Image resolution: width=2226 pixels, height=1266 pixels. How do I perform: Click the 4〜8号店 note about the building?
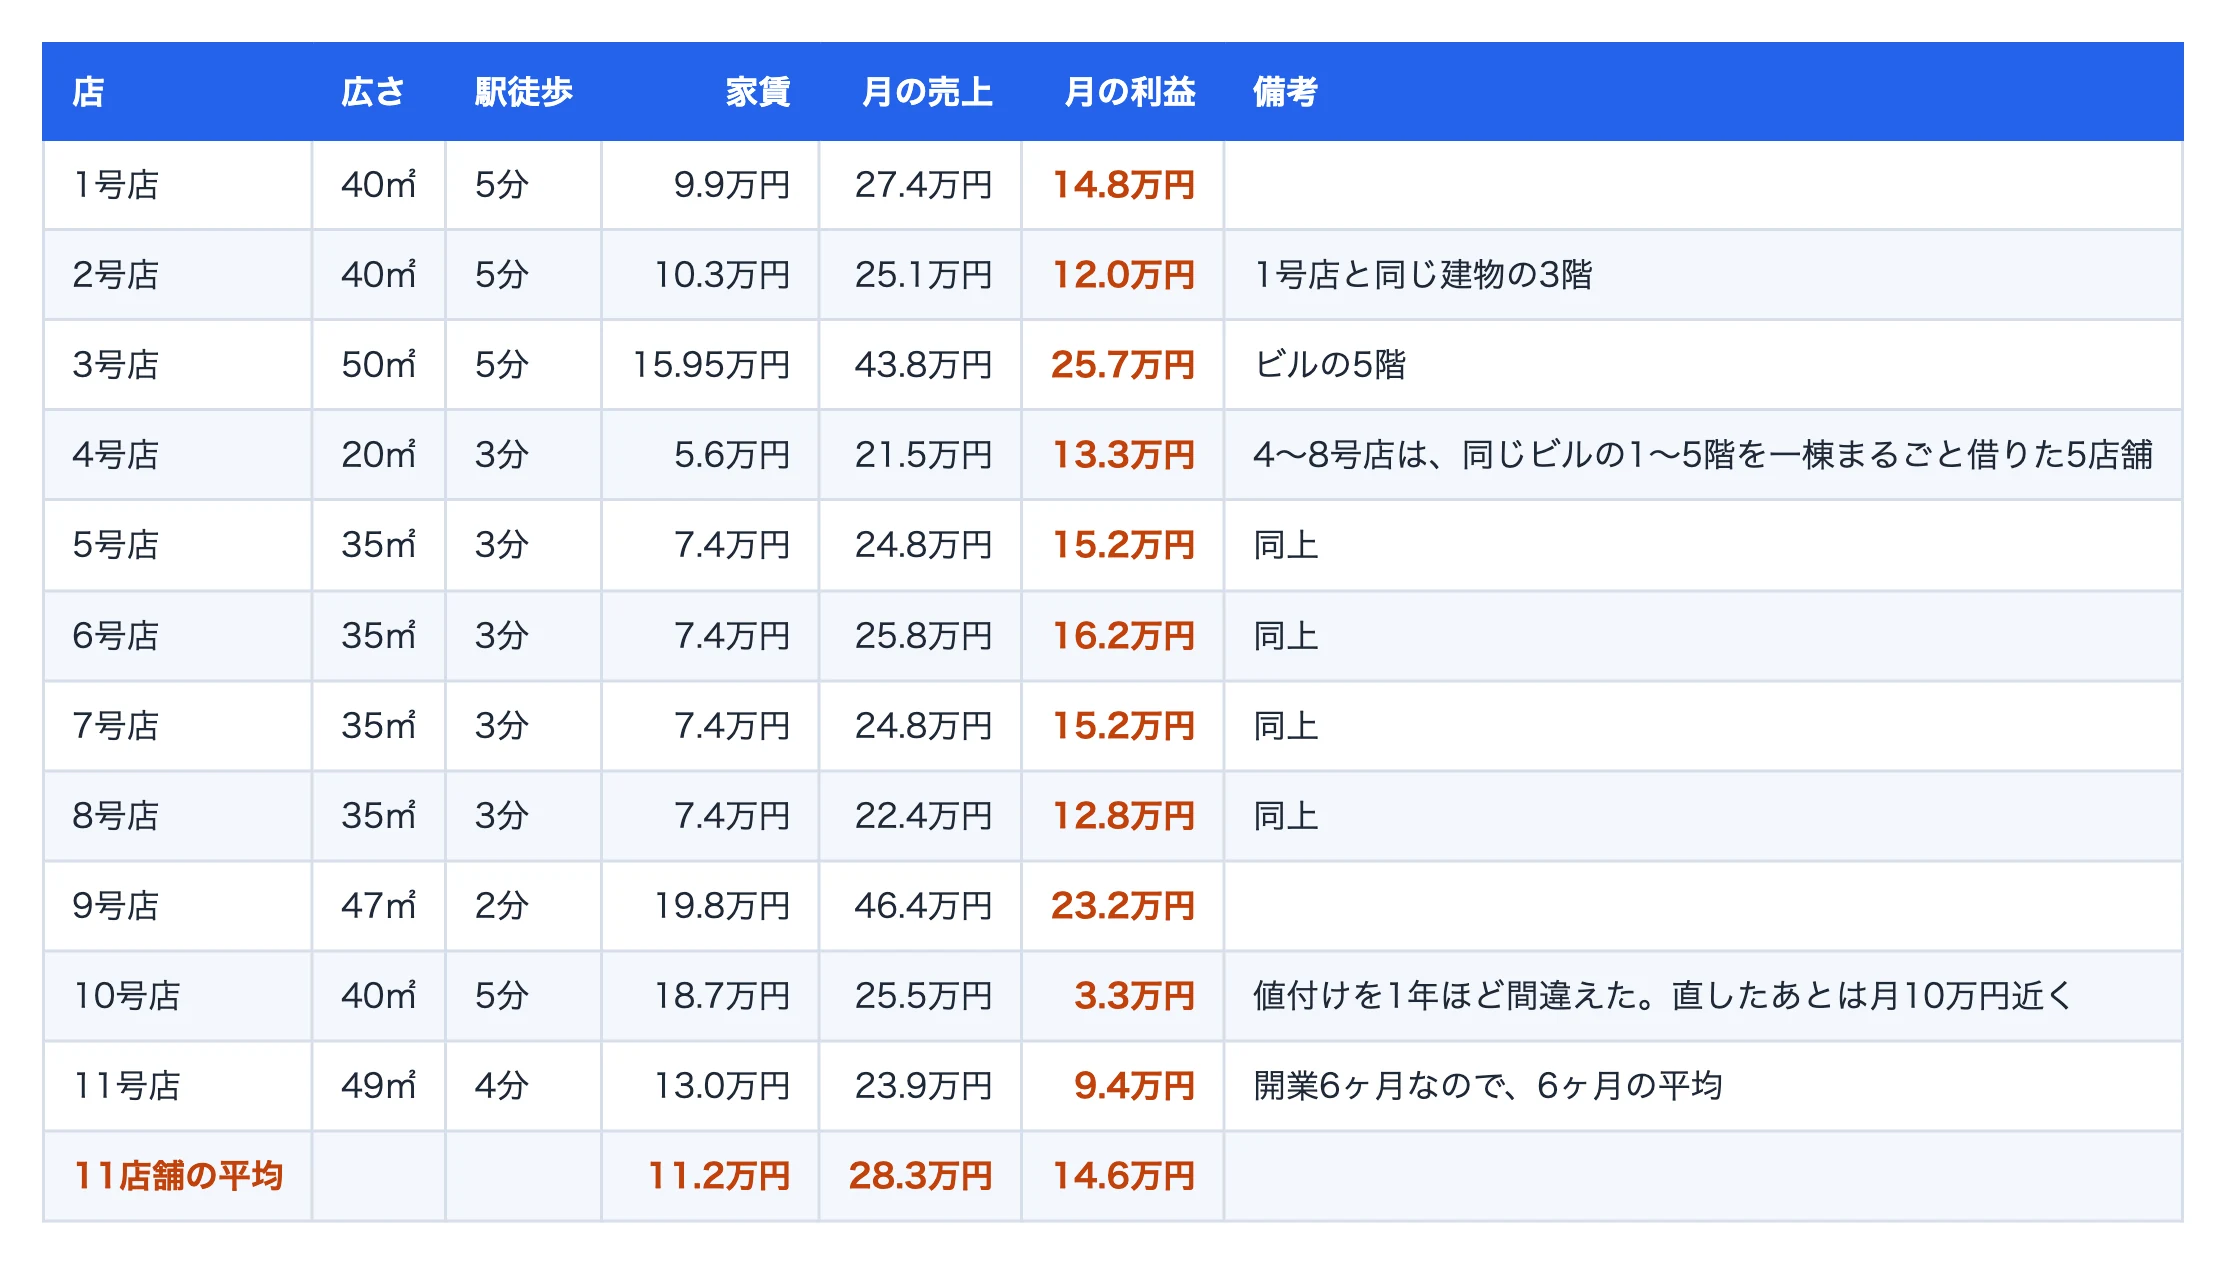click(x=1703, y=455)
